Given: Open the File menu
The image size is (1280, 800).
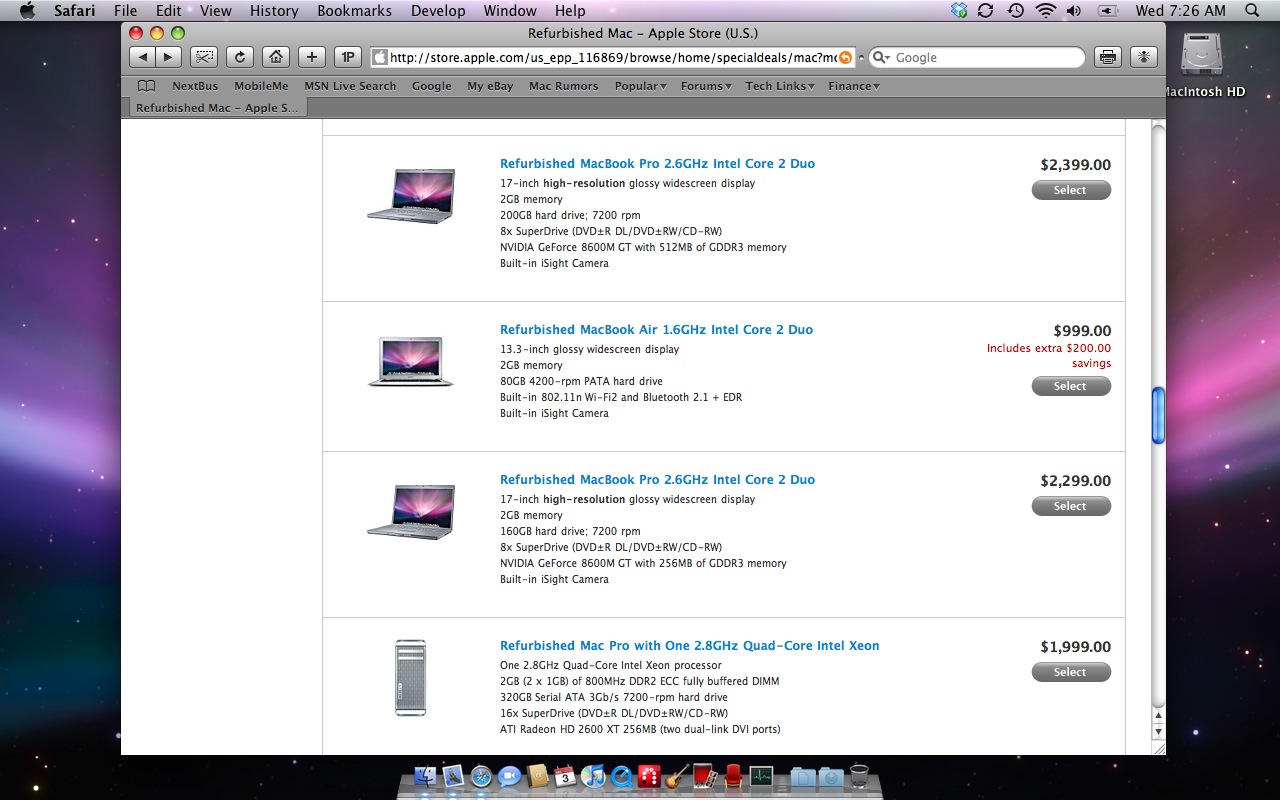Looking at the screenshot, I should [x=125, y=11].
